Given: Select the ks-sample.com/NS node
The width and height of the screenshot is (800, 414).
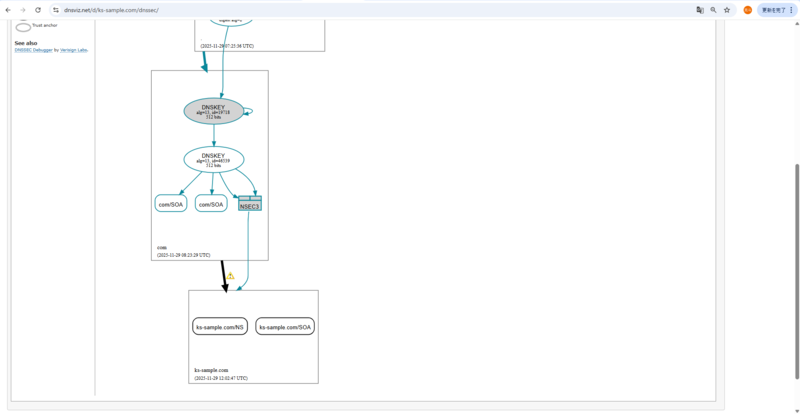Looking at the screenshot, I should pyautogui.click(x=220, y=327).
